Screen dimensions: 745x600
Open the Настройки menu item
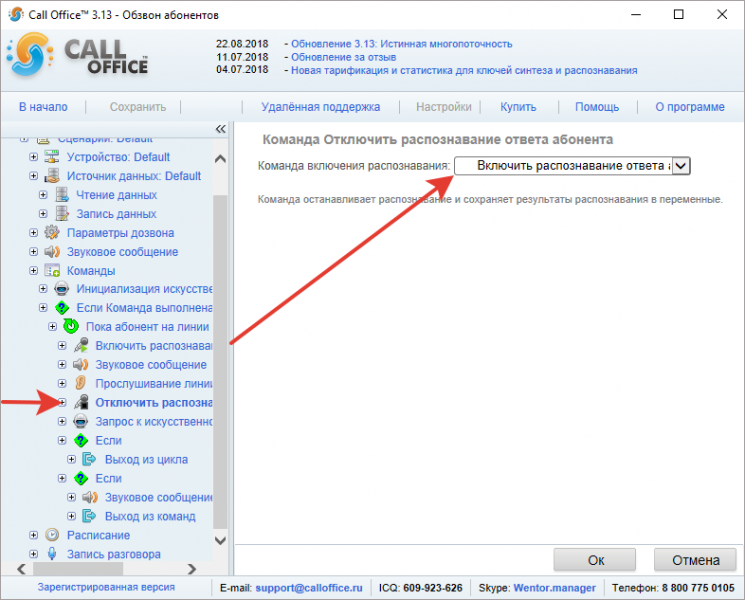(x=444, y=107)
